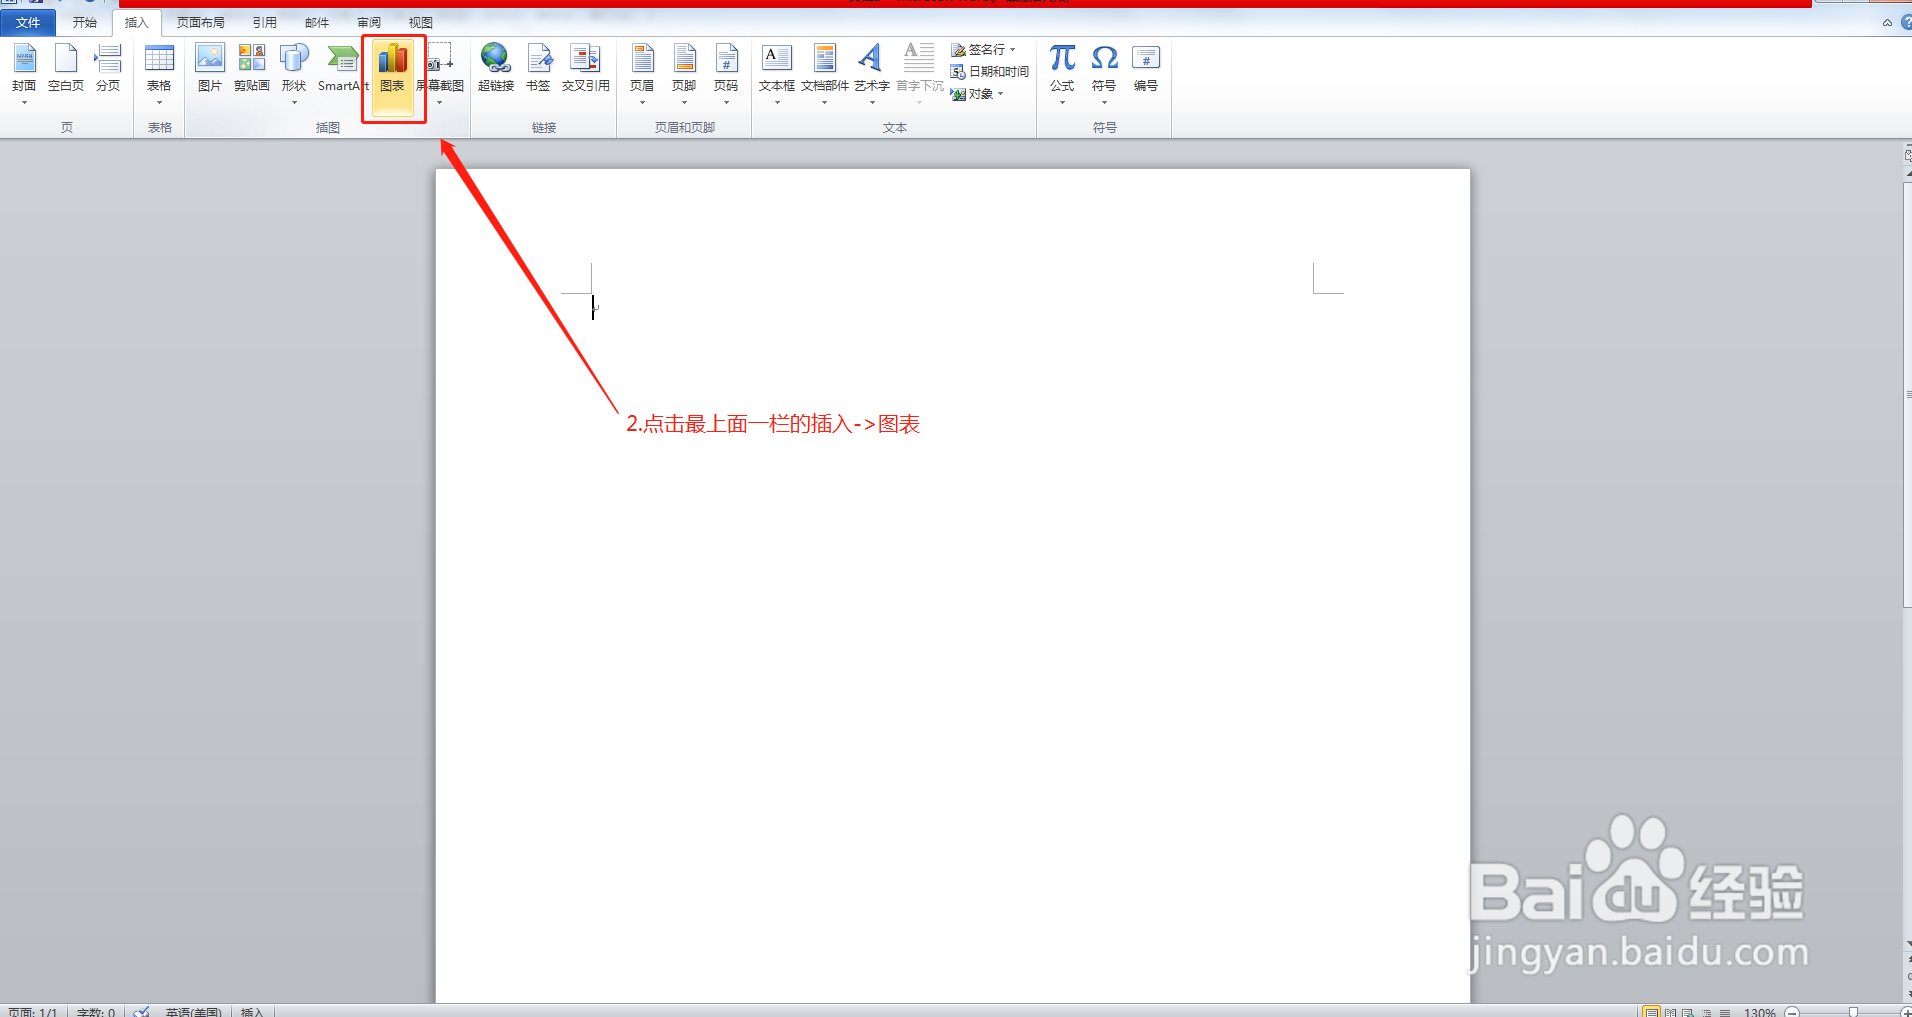Select the 插入 Insert tab
1912x1017 pixels.
137,22
